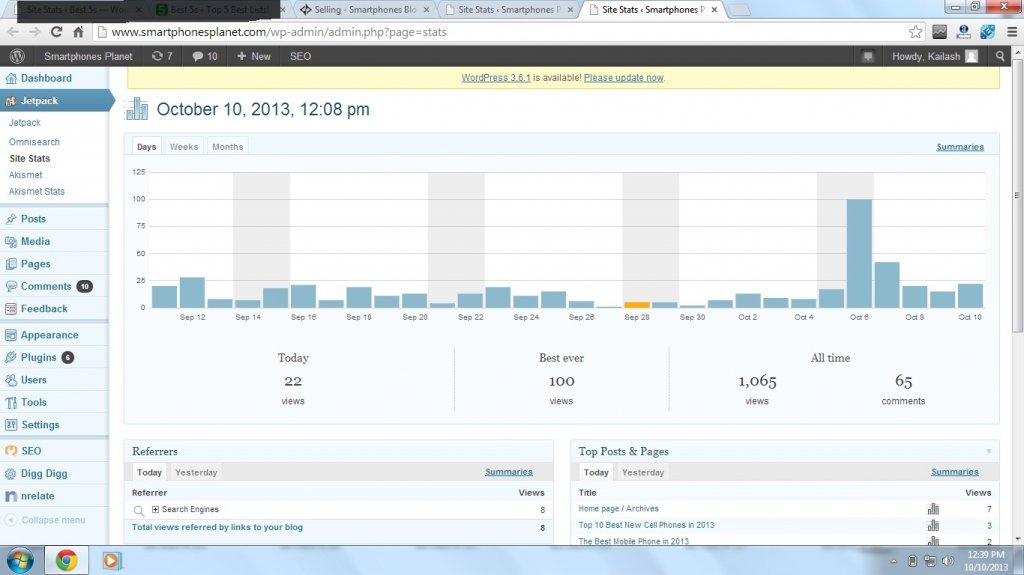Click the orange Sep 28 chart bar
The height and width of the screenshot is (575, 1024).
(637, 304)
